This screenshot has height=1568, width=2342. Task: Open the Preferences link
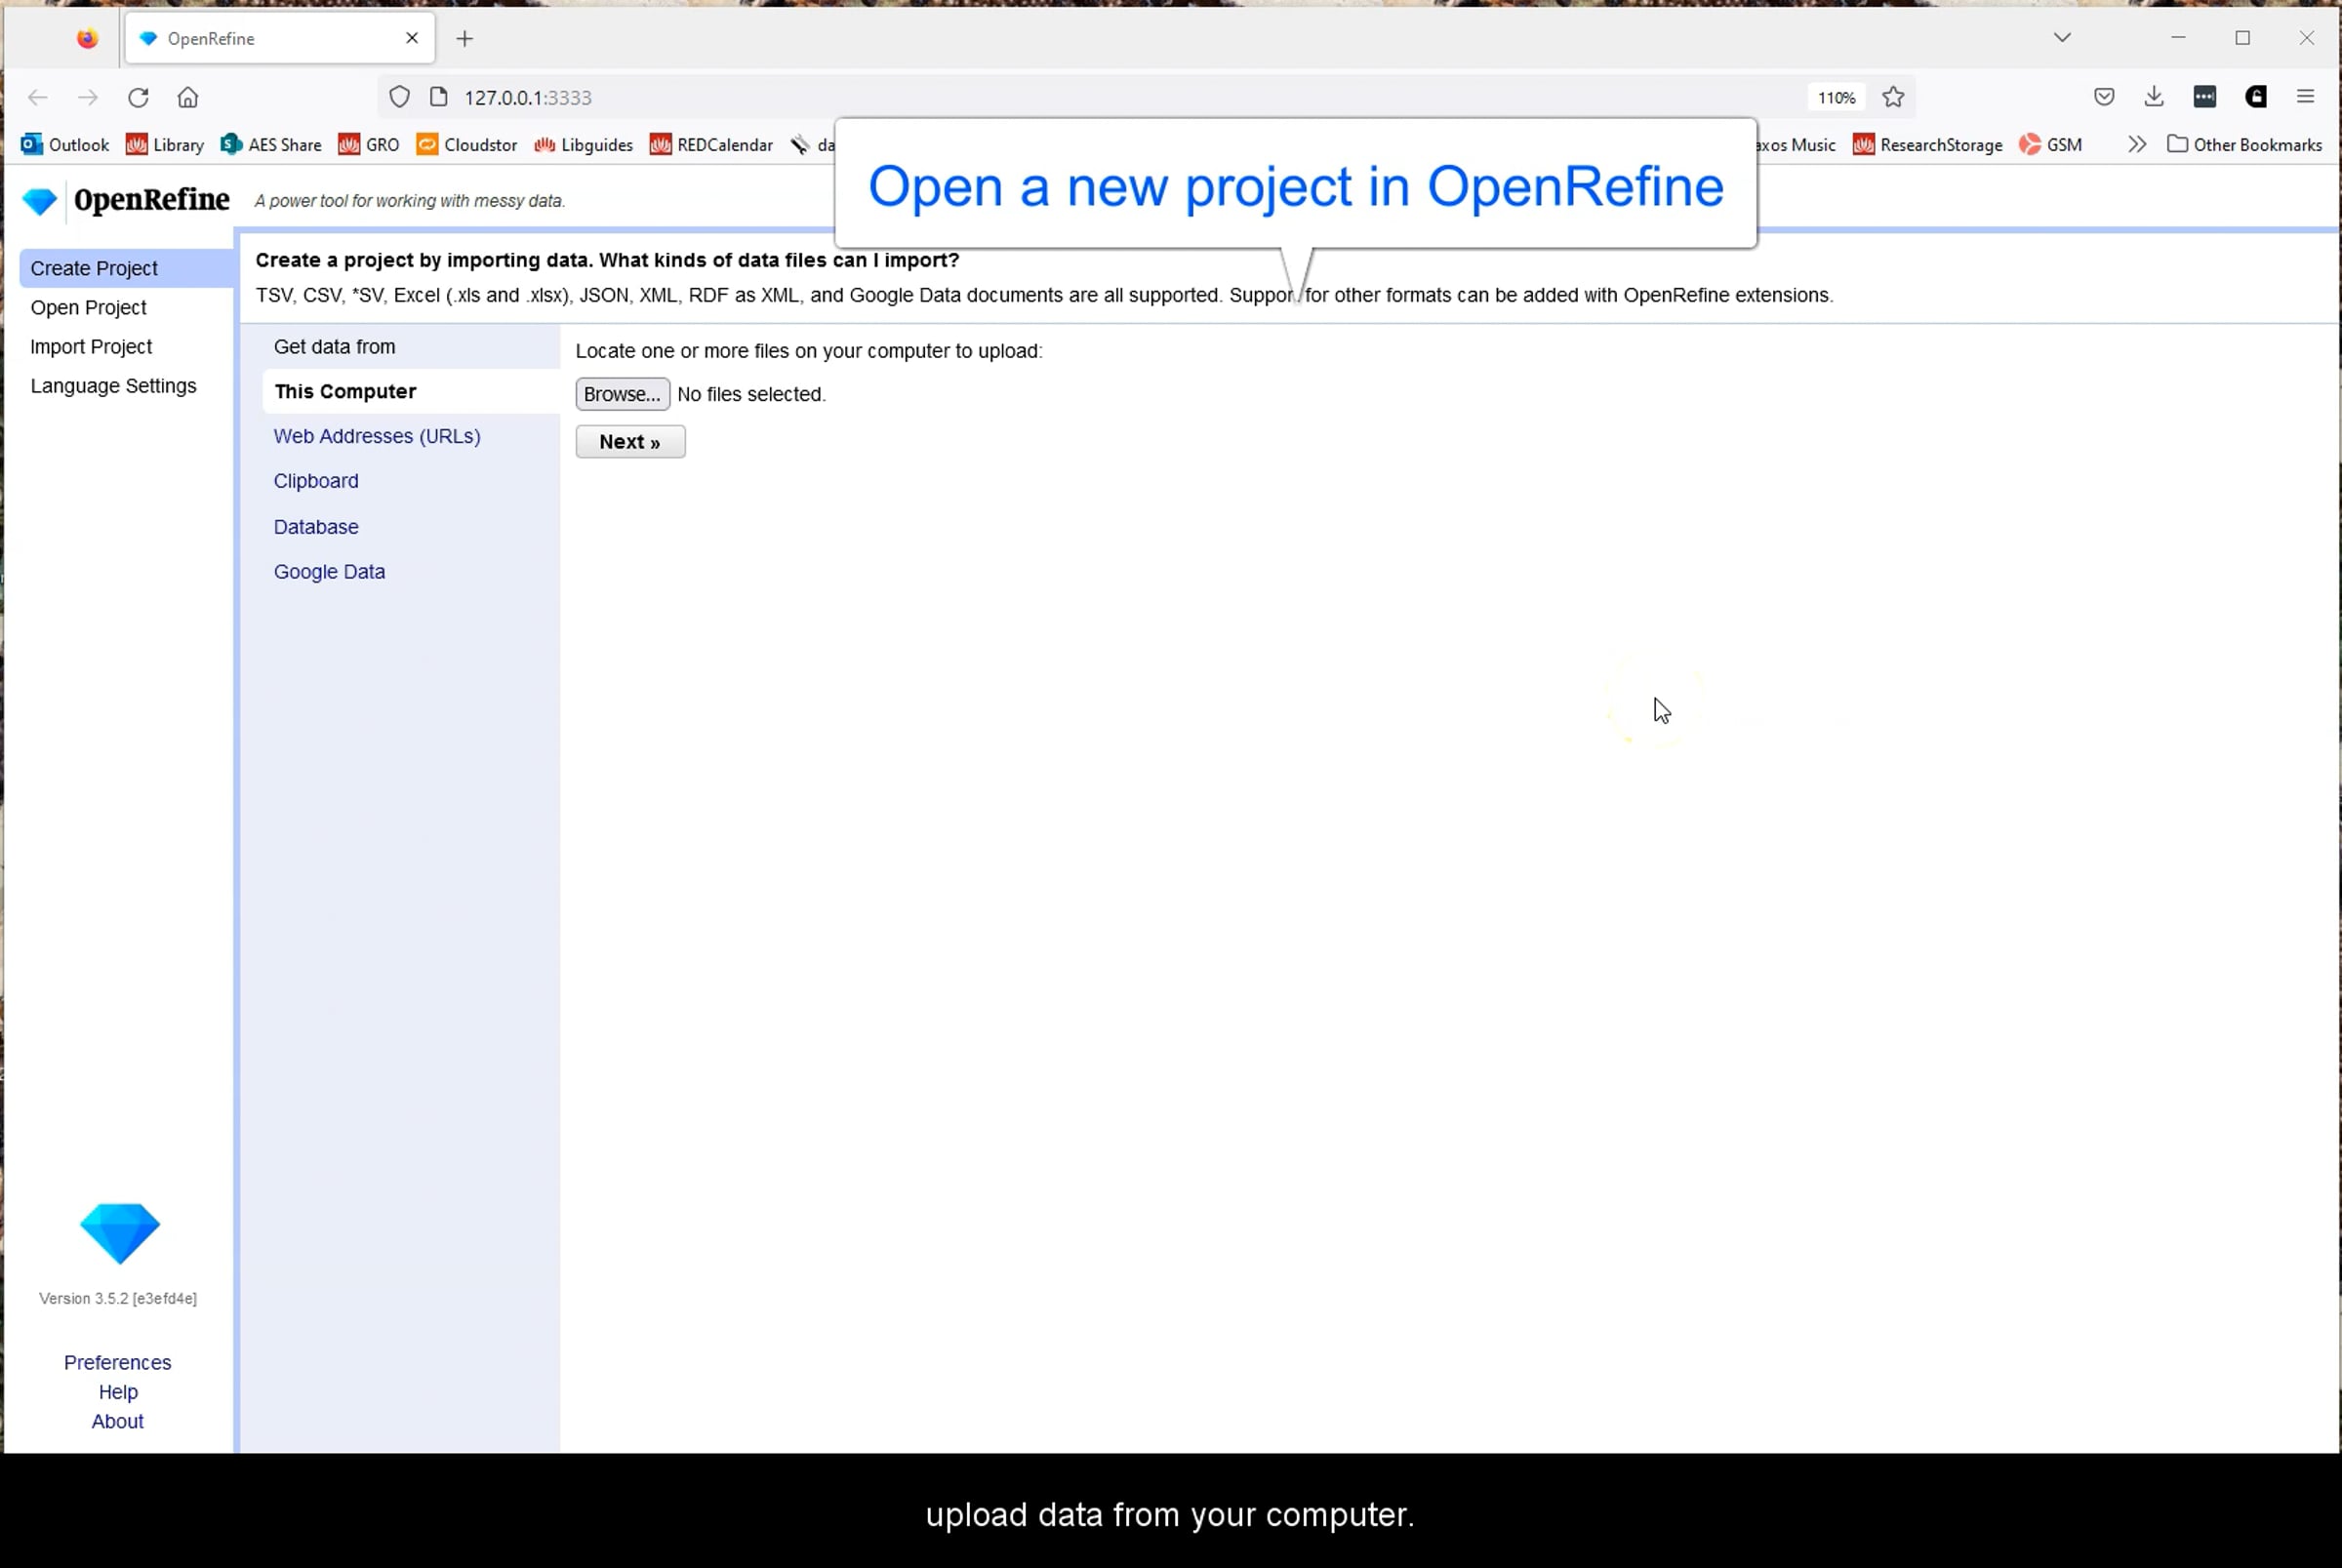[x=117, y=1362]
